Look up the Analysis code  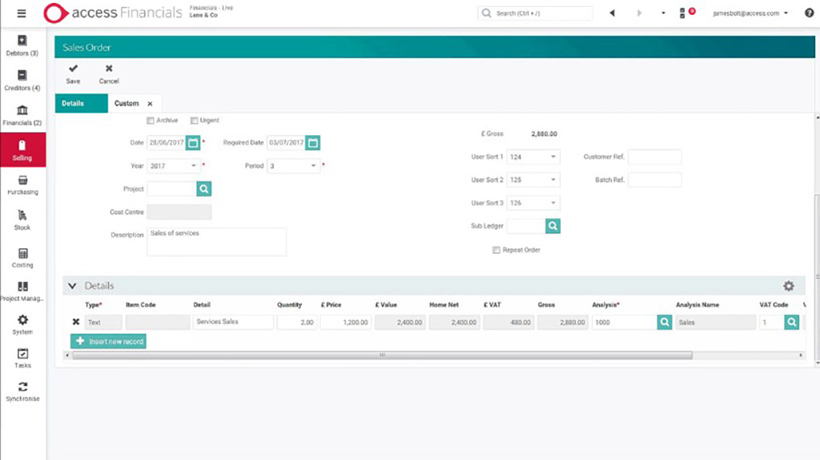coord(664,322)
